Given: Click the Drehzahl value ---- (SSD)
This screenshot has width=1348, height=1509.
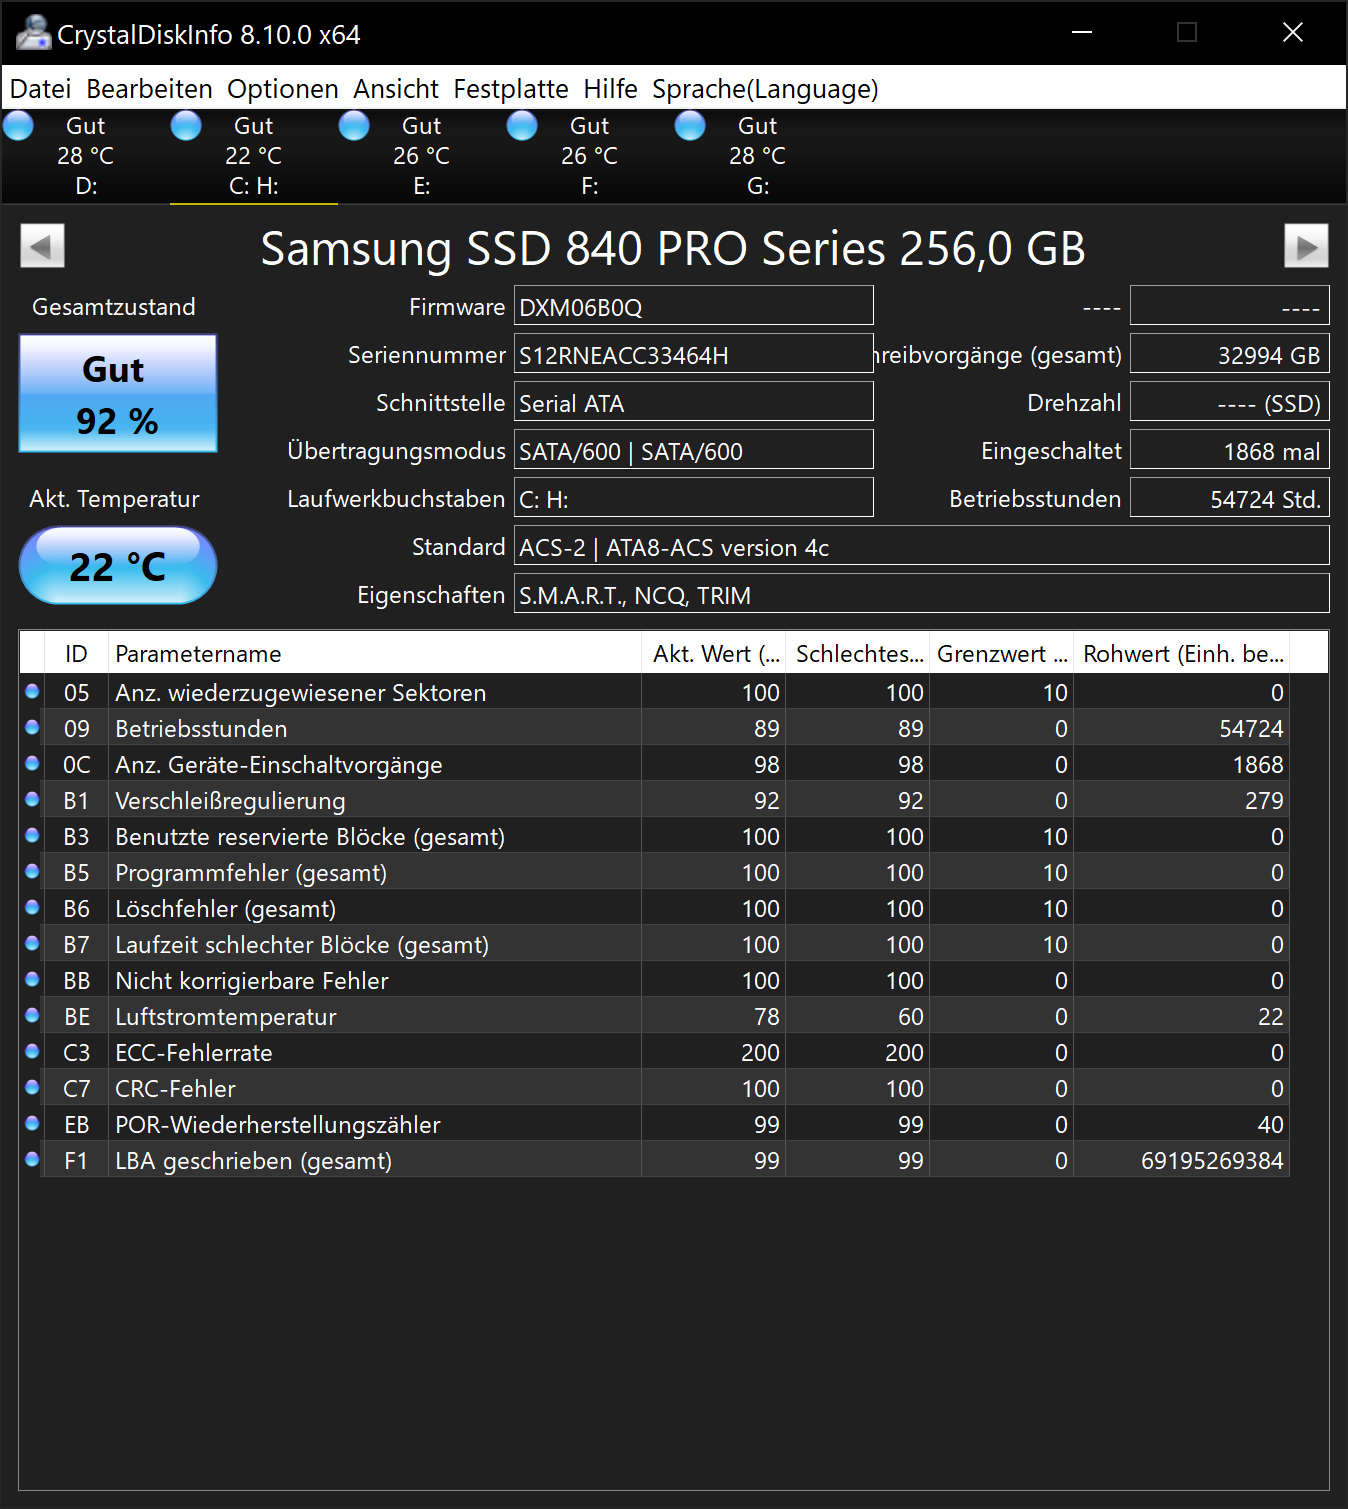Looking at the screenshot, I should point(1230,402).
